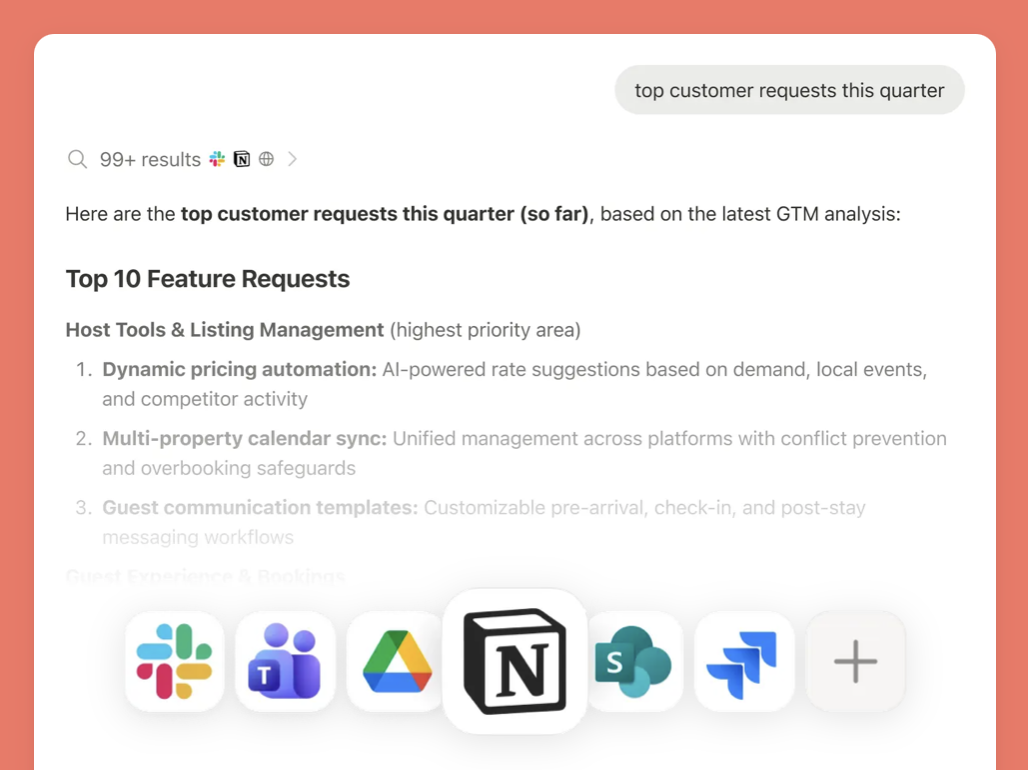
Task: Click the large Notion app icon
Action: [x=515, y=661]
